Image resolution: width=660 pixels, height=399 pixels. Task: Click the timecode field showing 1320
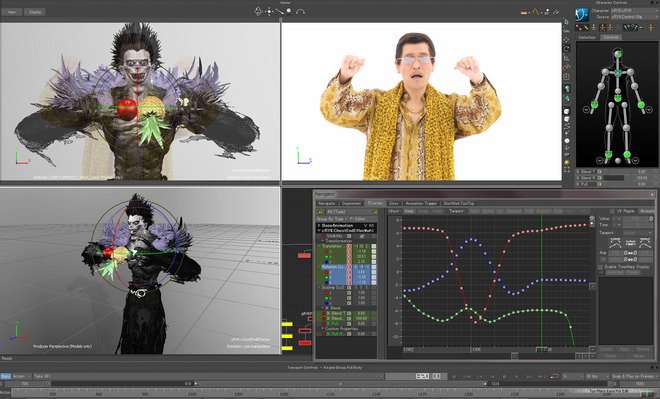click(417, 376)
